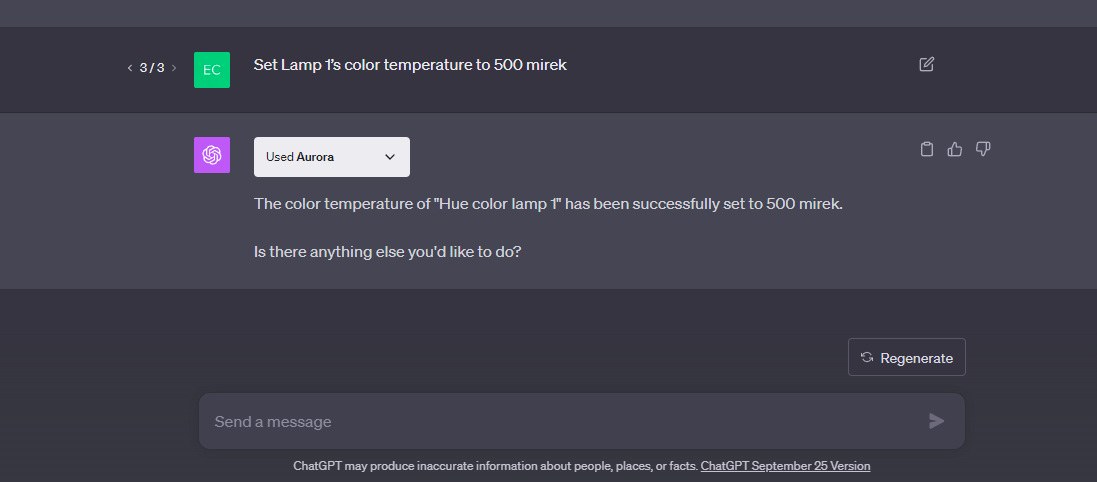Click the 'Is there anything else' line

387,252
